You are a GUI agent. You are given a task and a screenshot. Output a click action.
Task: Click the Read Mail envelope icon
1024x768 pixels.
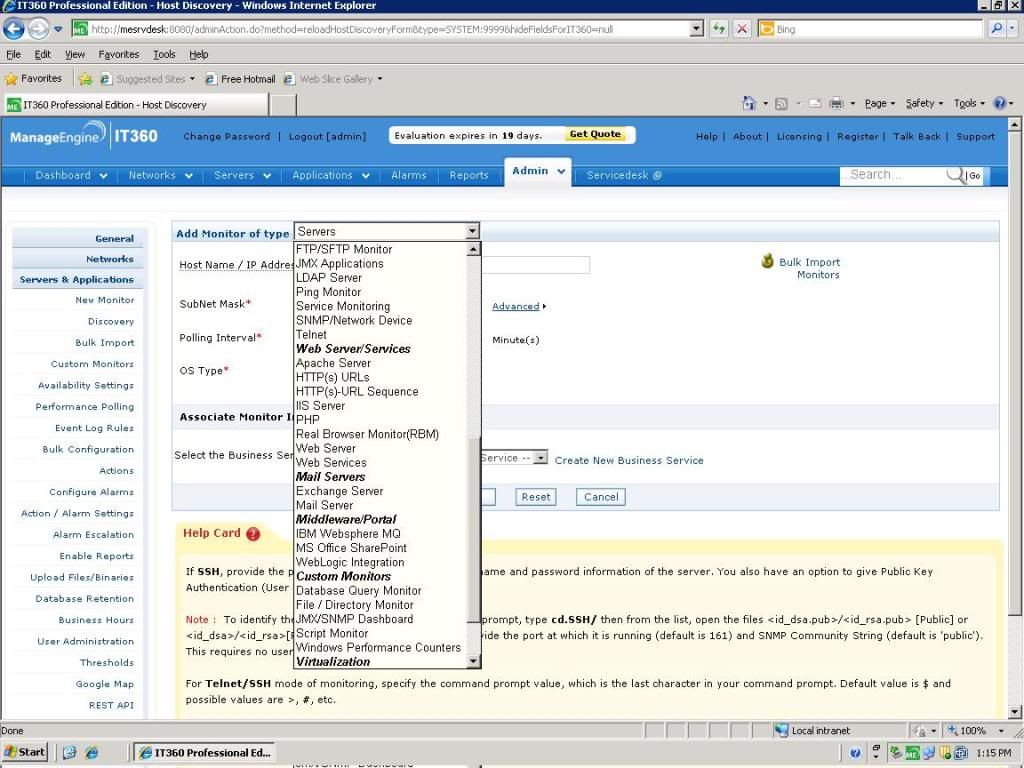[814, 103]
